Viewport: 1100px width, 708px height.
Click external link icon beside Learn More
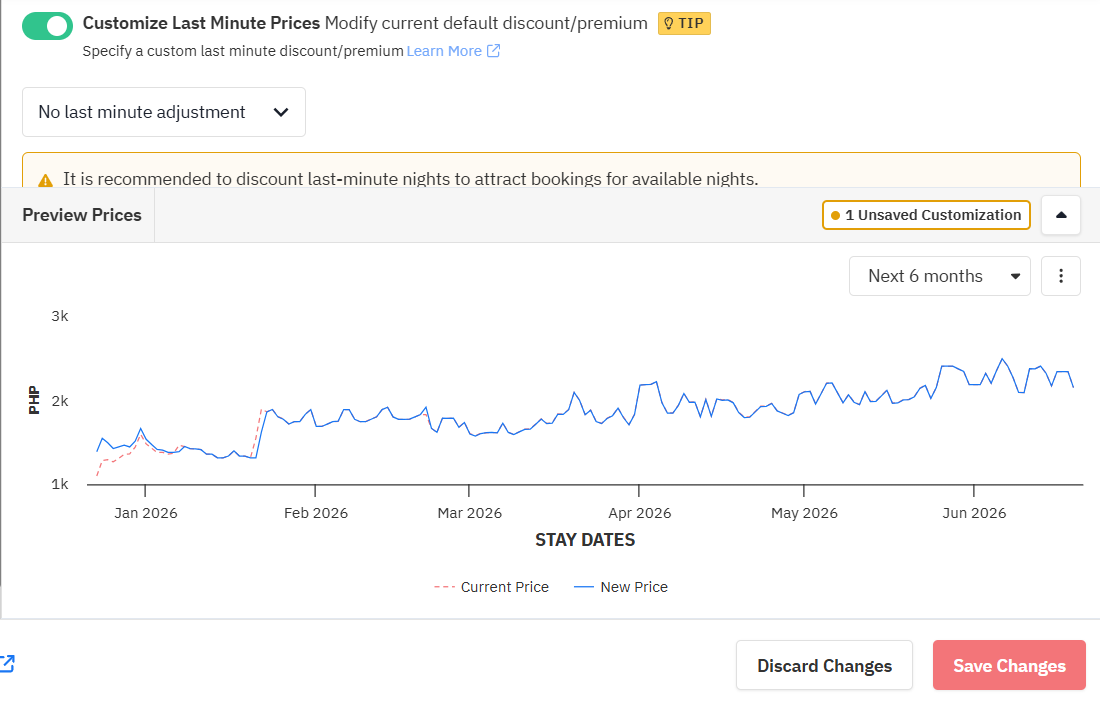[493, 51]
